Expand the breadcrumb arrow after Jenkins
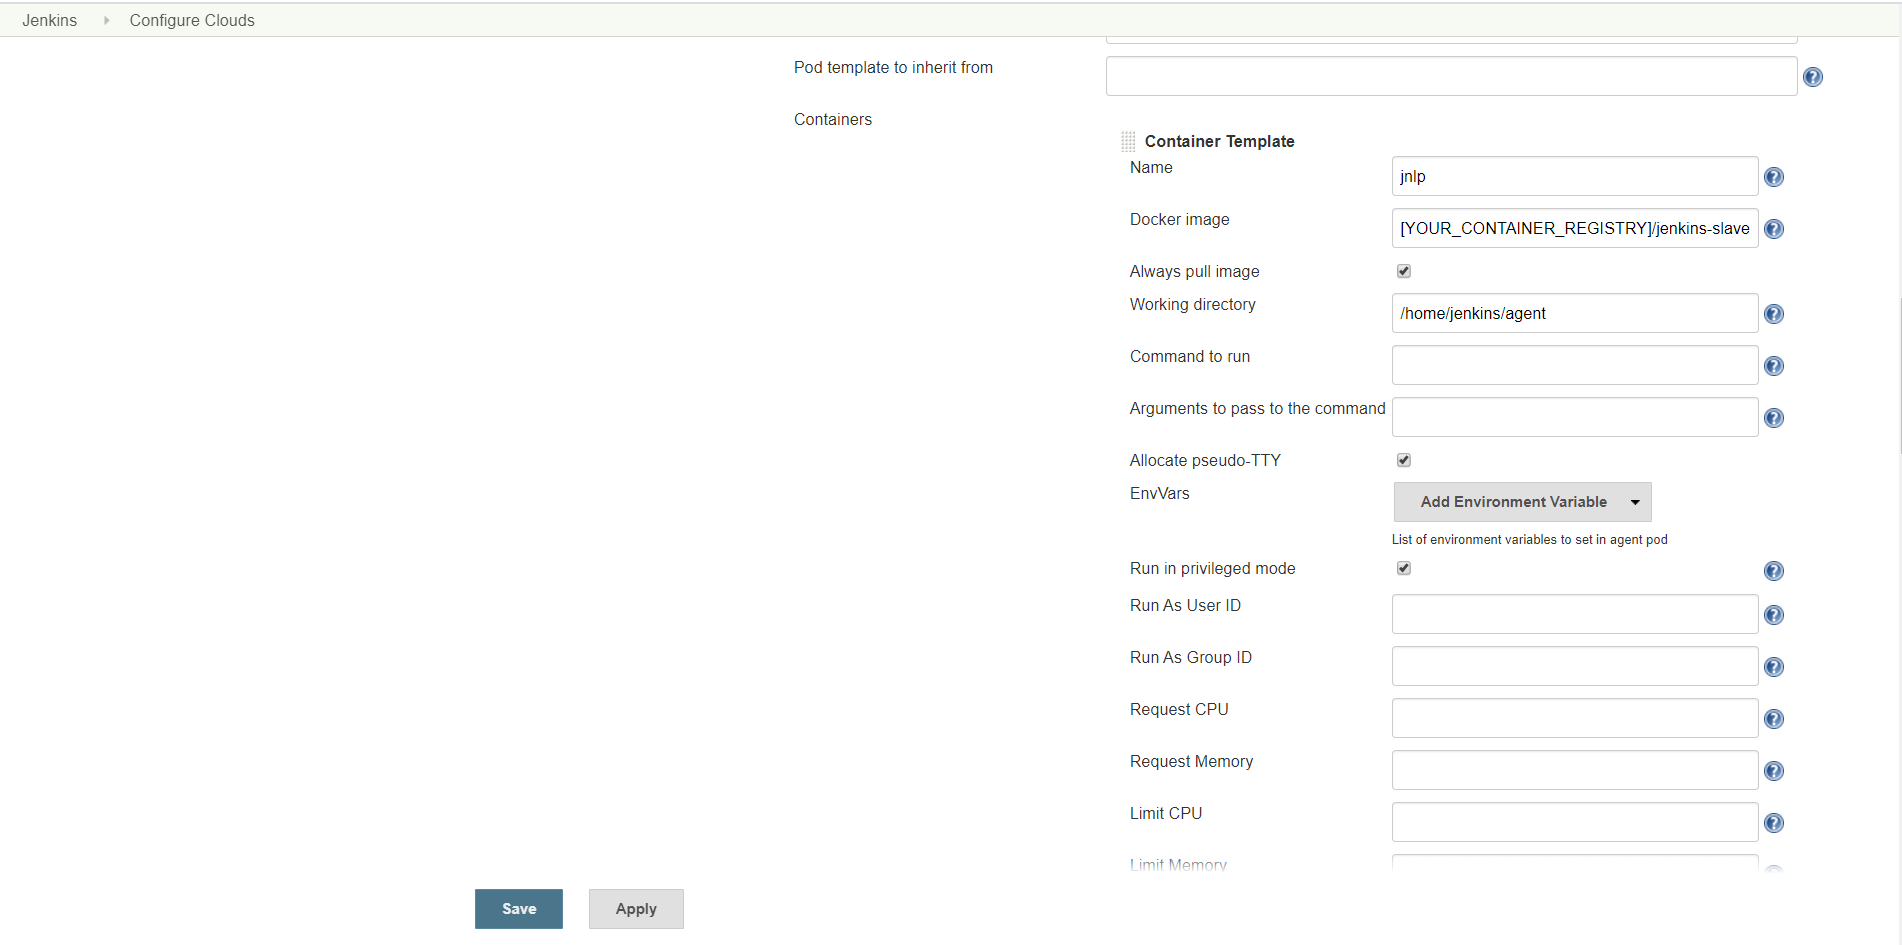 click(x=106, y=20)
